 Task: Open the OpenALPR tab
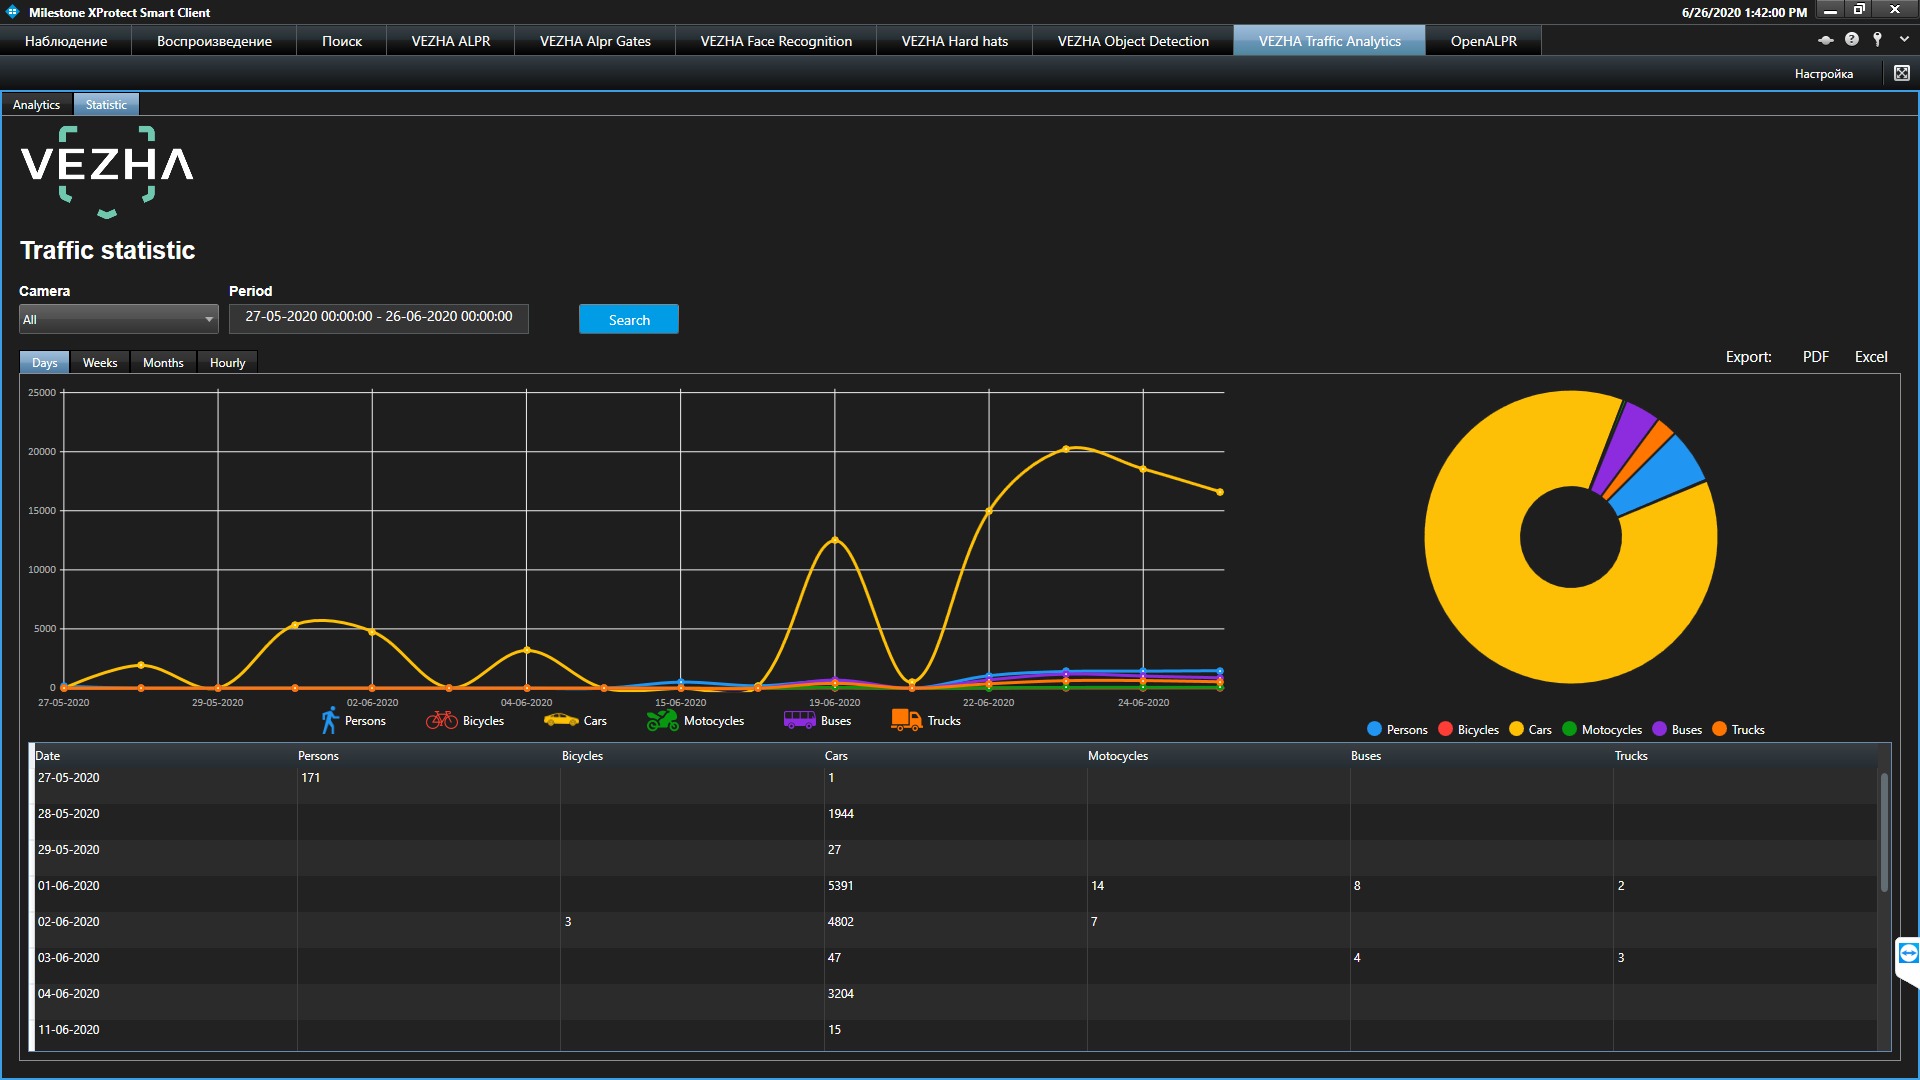click(1483, 41)
